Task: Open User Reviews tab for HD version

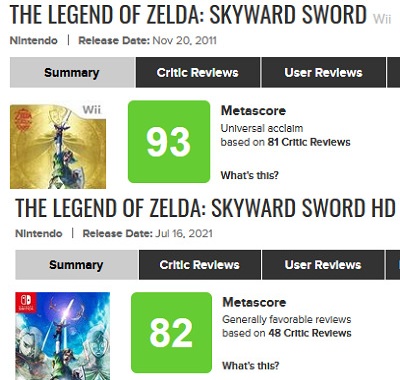Action: (x=323, y=265)
